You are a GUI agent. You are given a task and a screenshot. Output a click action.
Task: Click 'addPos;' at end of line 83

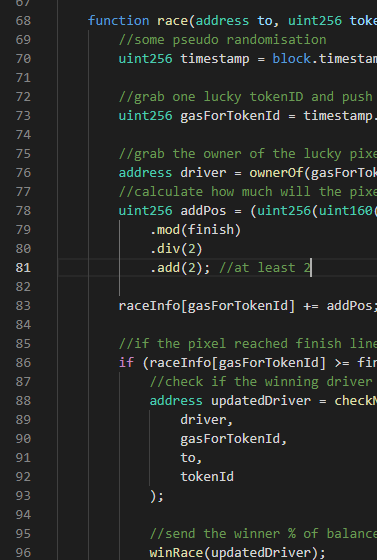click(352, 306)
